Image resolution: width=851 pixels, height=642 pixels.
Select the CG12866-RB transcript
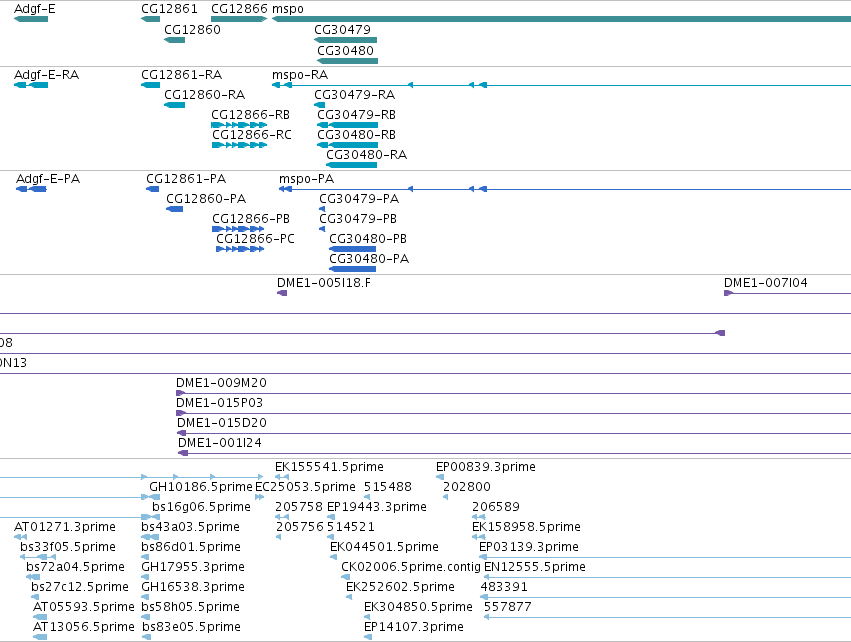[x=239, y=125]
